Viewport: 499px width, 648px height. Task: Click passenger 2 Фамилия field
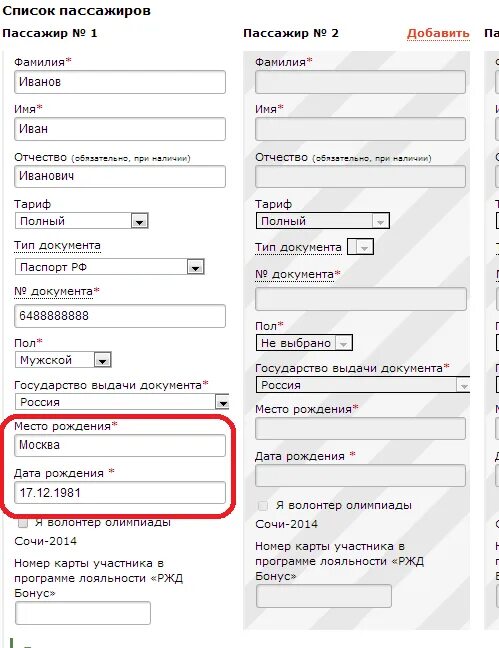coord(361,82)
